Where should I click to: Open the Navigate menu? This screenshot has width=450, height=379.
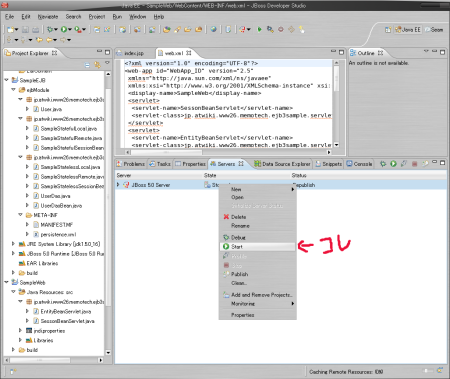48,17
